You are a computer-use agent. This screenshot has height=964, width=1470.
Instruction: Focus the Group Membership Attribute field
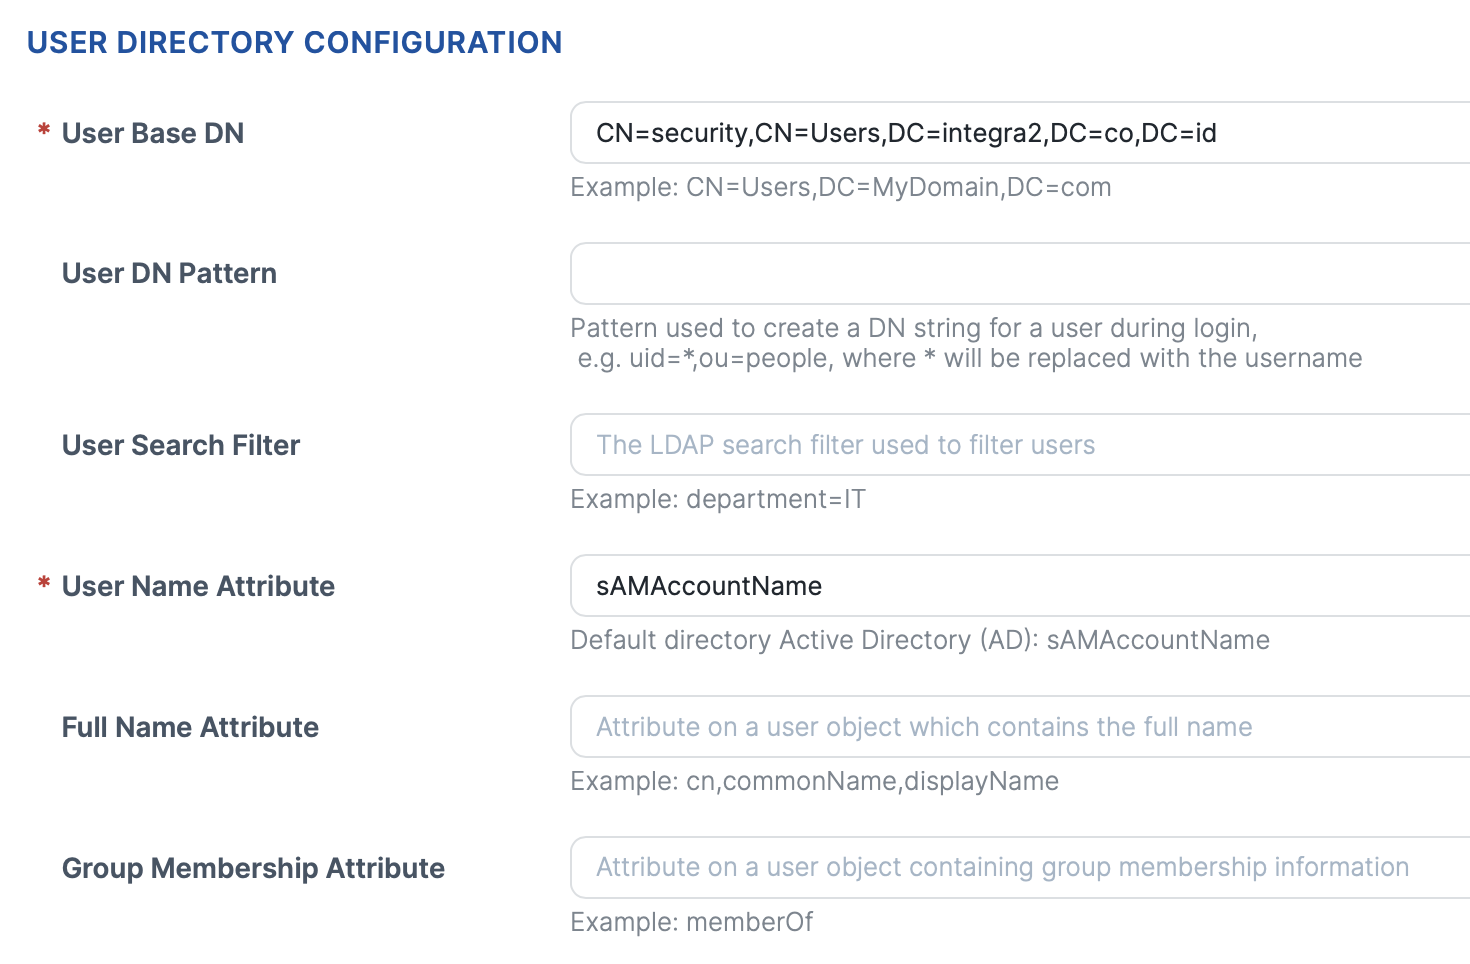[x=1020, y=868]
